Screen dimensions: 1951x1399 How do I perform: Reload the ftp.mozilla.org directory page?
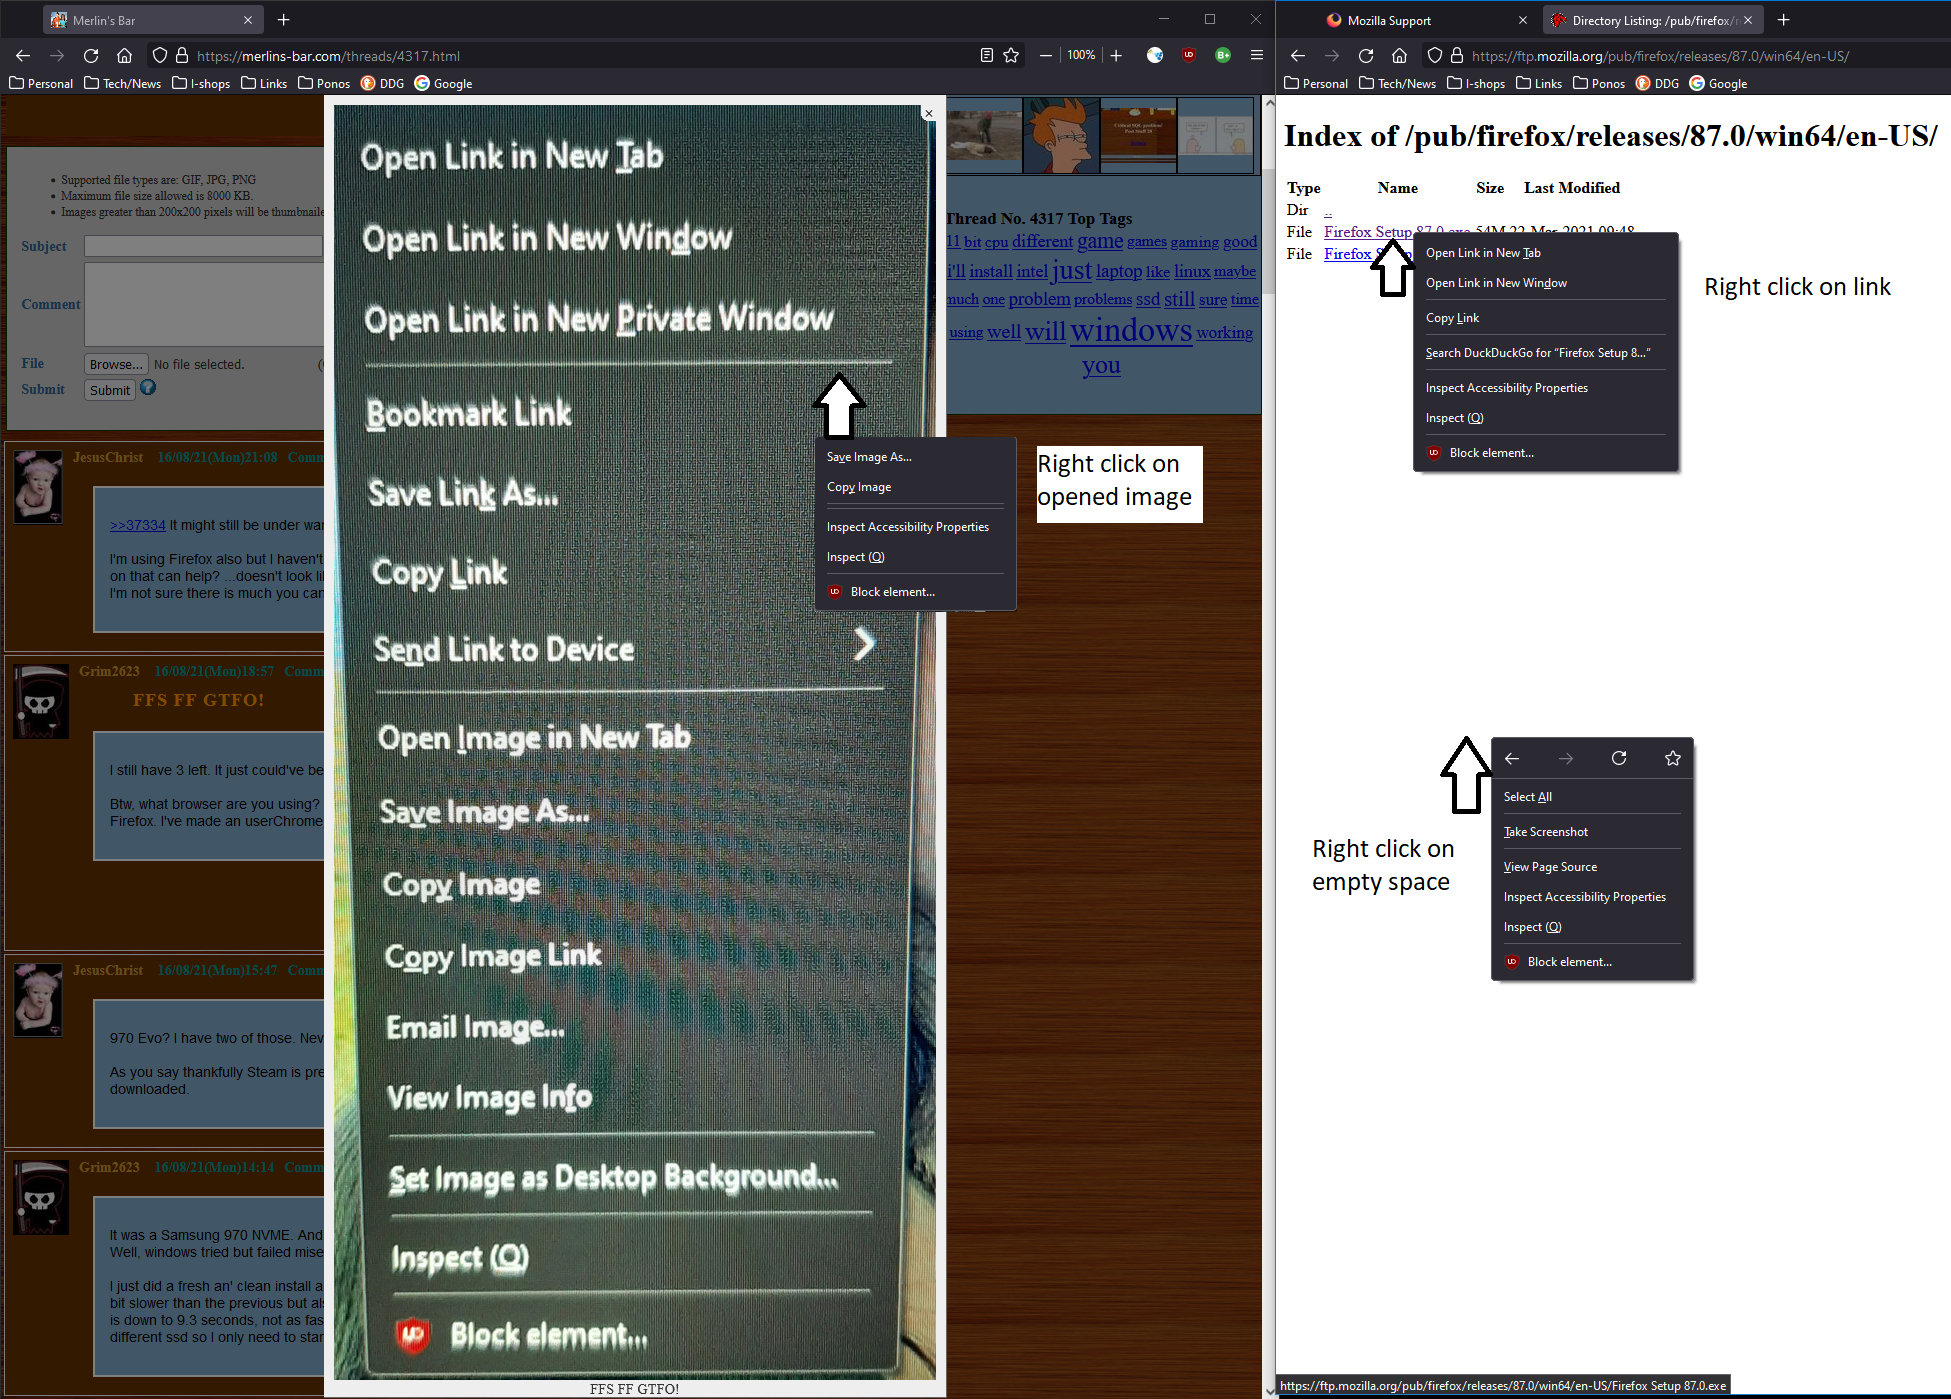[1366, 56]
